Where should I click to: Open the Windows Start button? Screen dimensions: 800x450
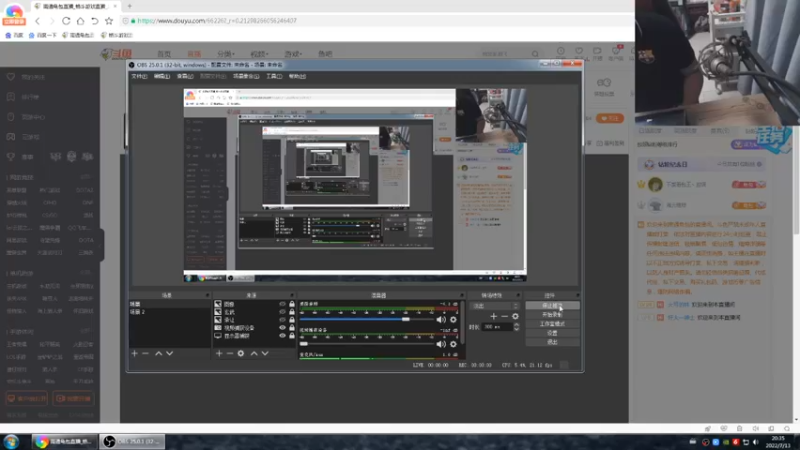(11, 441)
